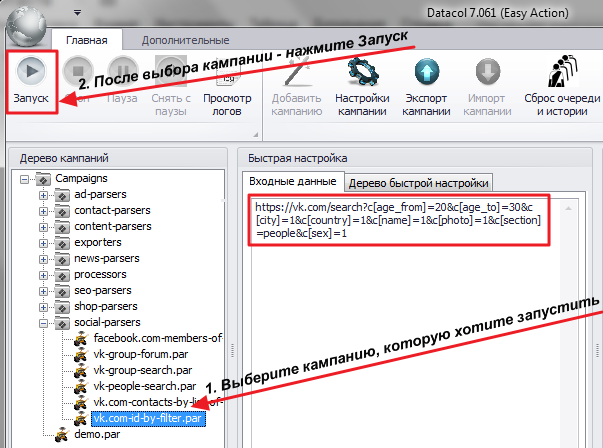603x448 pixels.
Task: Open Дерево быстрой настройки tab
Action: coord(418,183)
